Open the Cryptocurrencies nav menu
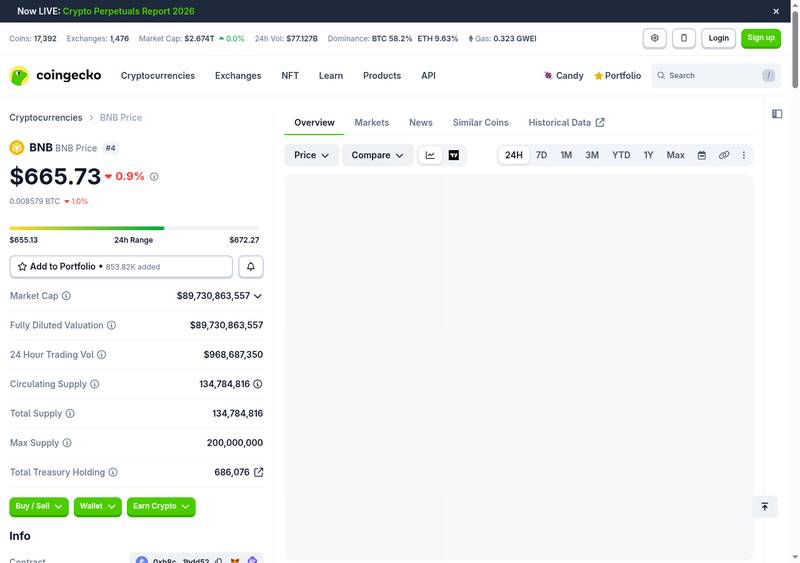This screenshot has width=800, height=563. pos(158,76)
